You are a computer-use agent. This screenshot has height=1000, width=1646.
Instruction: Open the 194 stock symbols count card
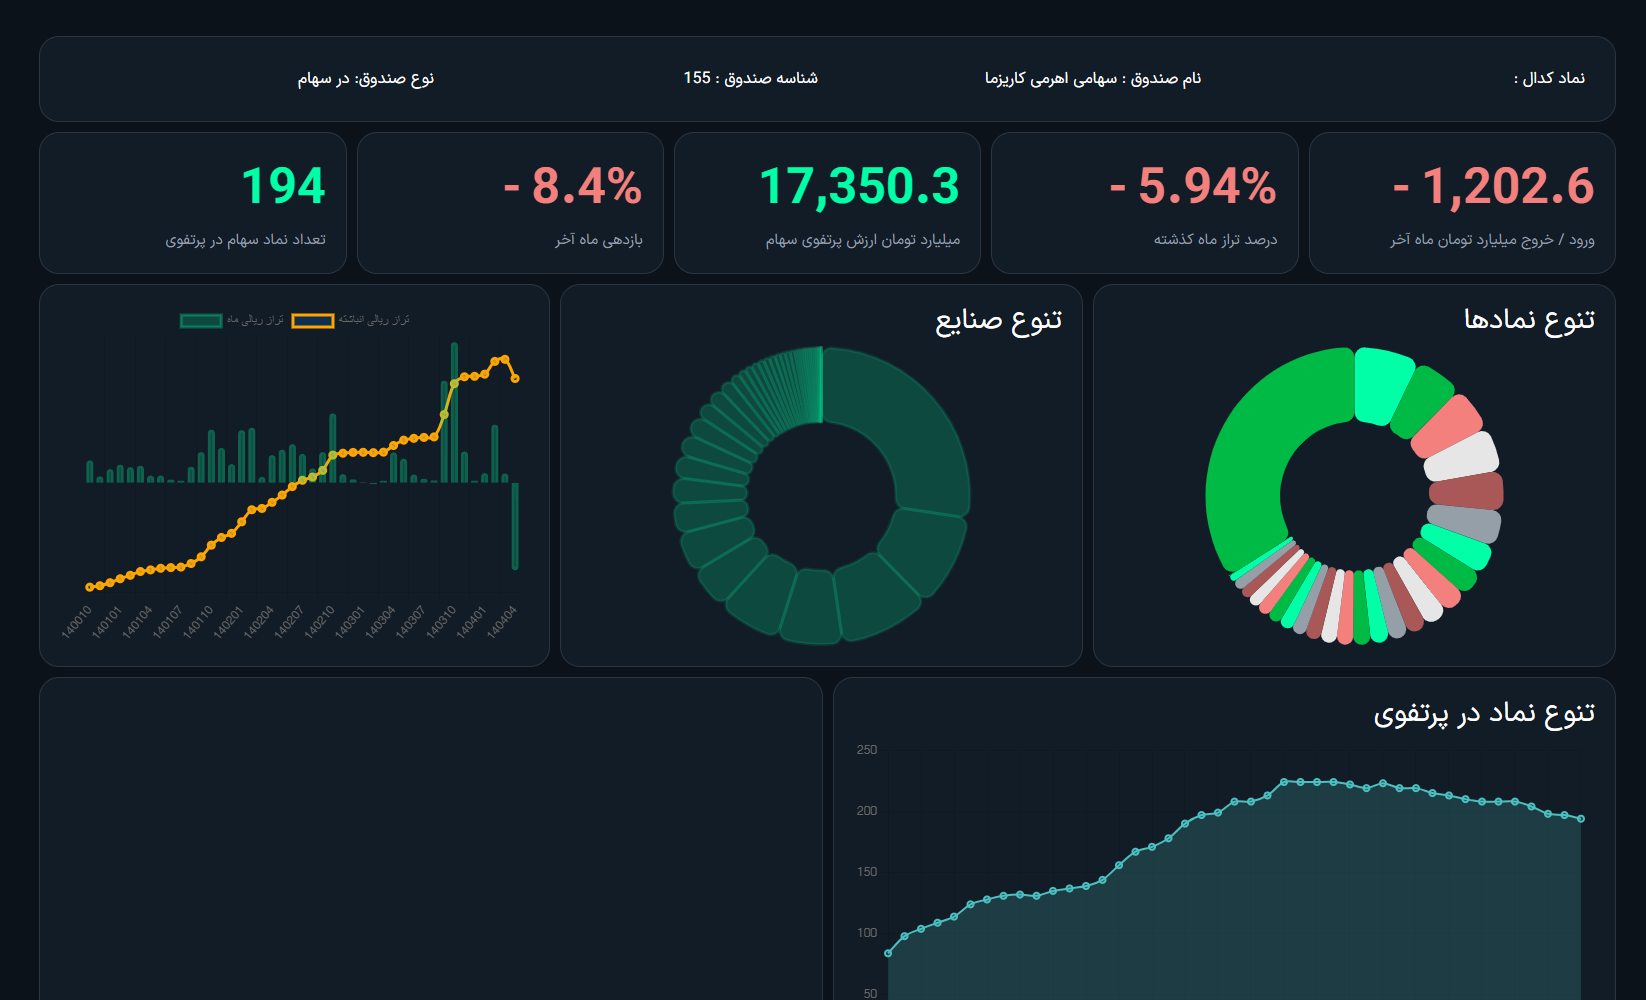pos(193,203)
